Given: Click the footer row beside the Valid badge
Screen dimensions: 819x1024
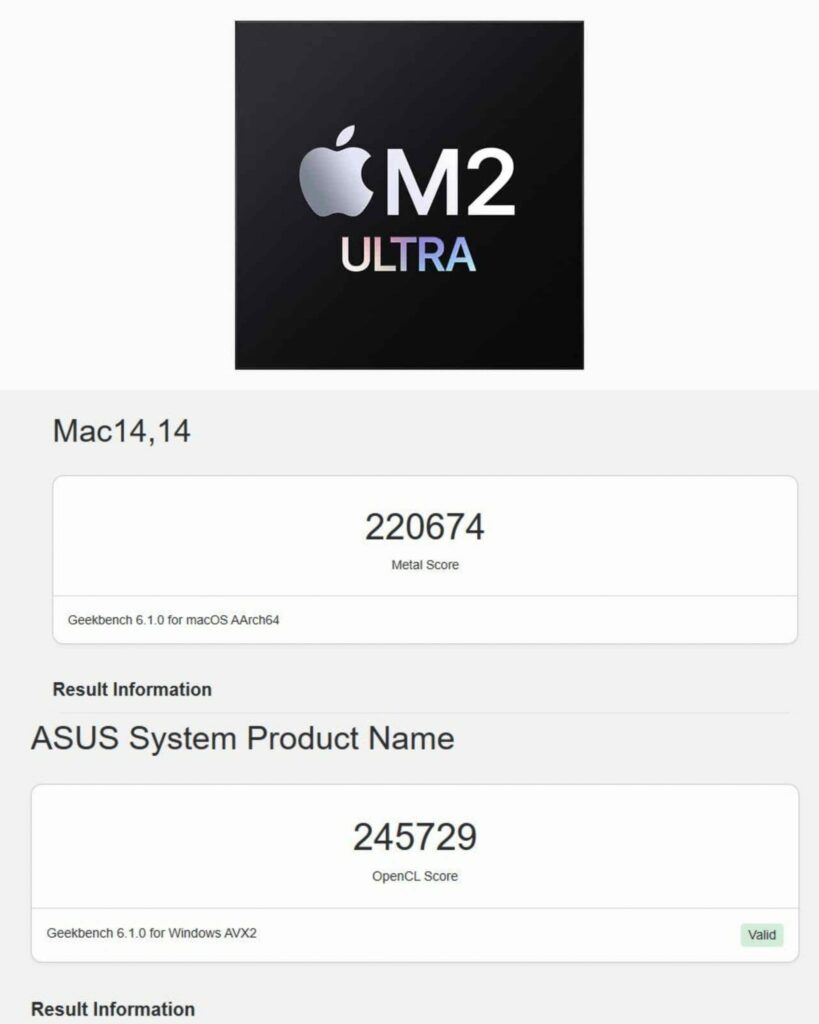Looking at the screenshot, I should (496, 935).
